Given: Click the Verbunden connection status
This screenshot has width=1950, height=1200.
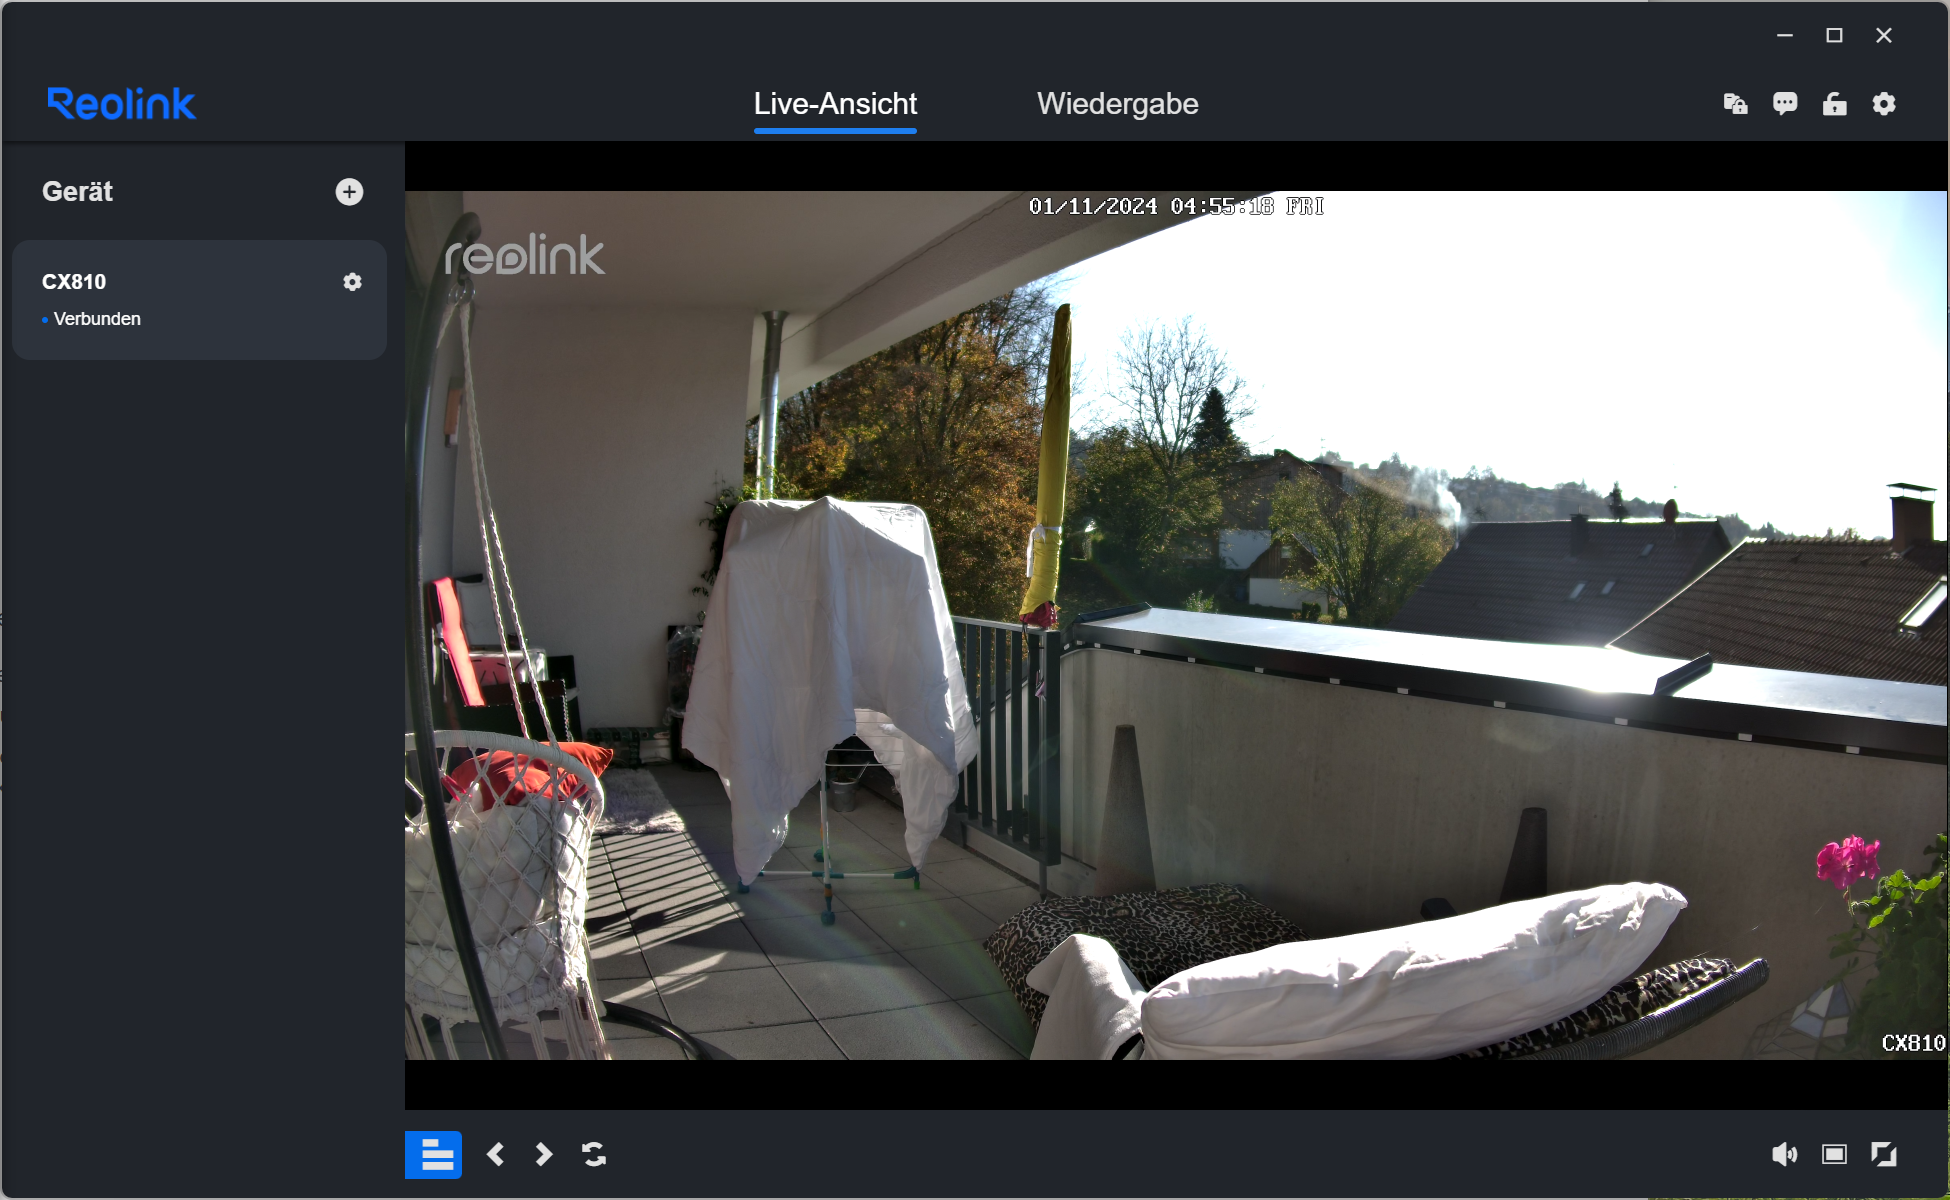Looking at the screenshot, I should [97, 319].
